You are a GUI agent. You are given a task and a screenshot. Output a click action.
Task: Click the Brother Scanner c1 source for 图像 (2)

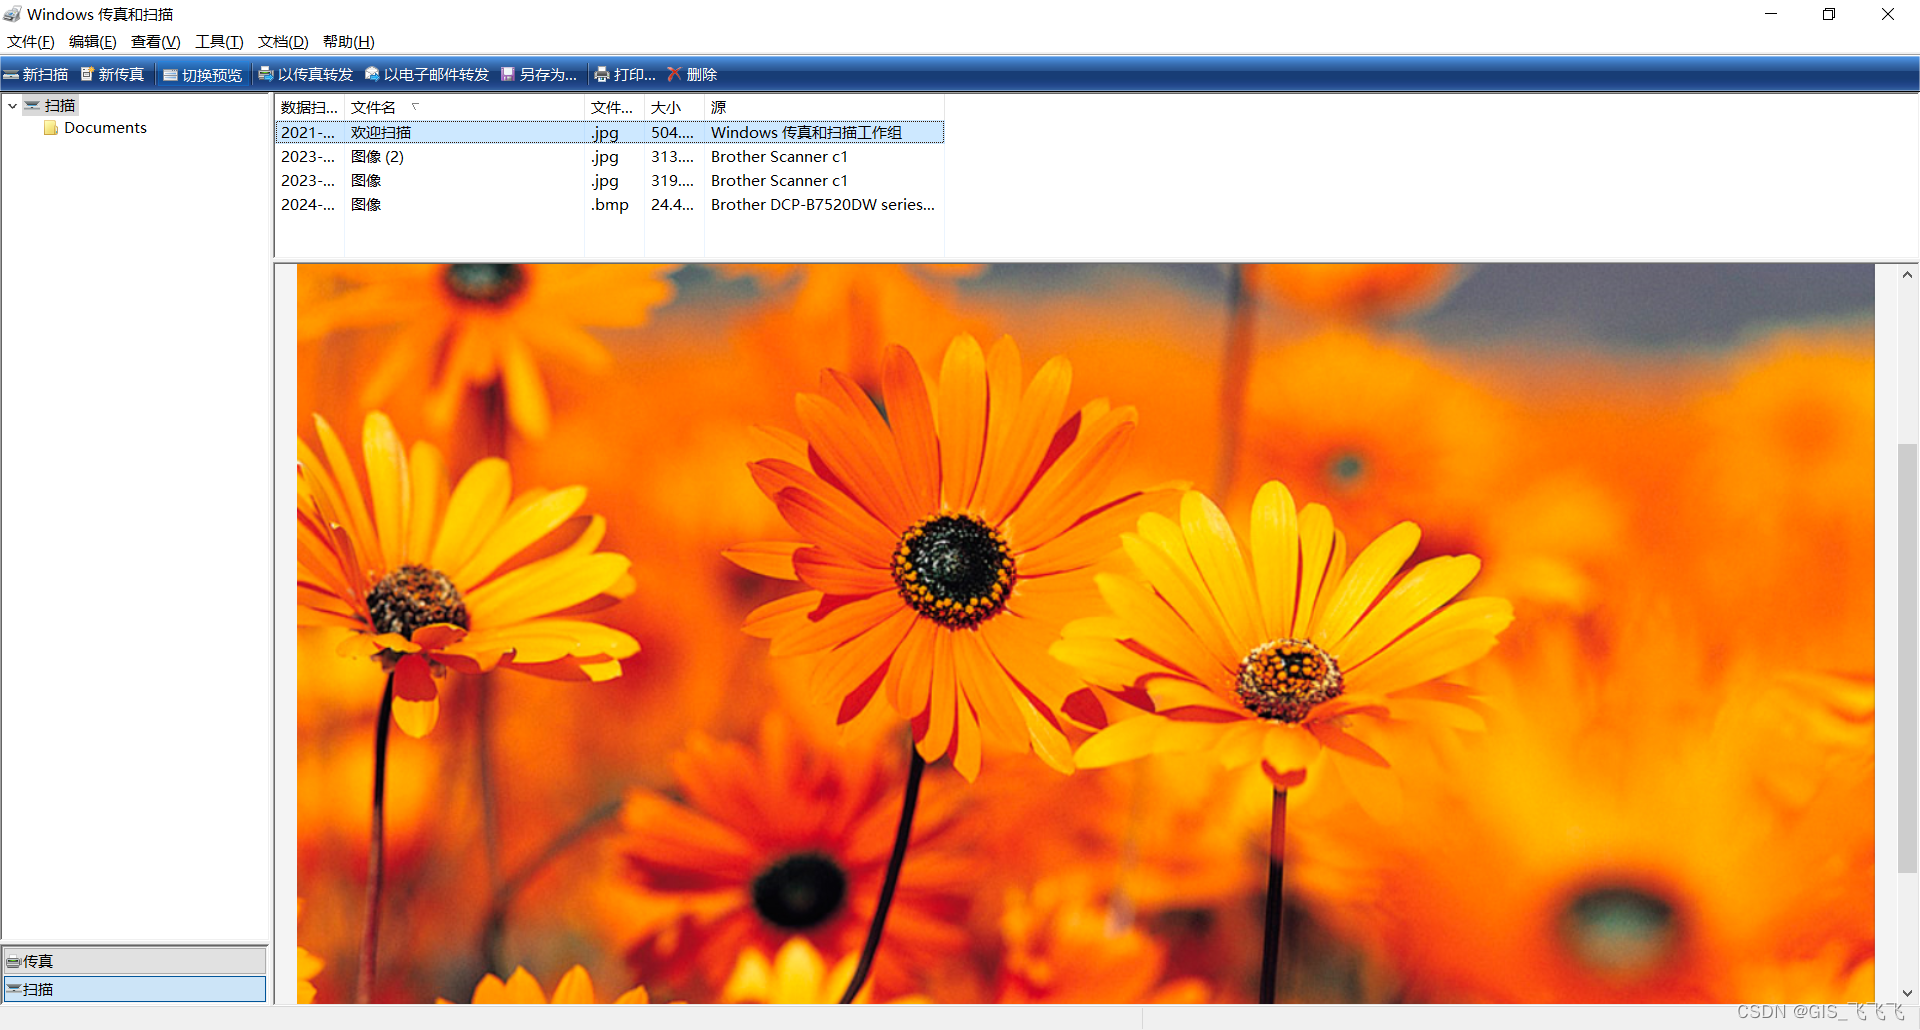tap(779, 157)
